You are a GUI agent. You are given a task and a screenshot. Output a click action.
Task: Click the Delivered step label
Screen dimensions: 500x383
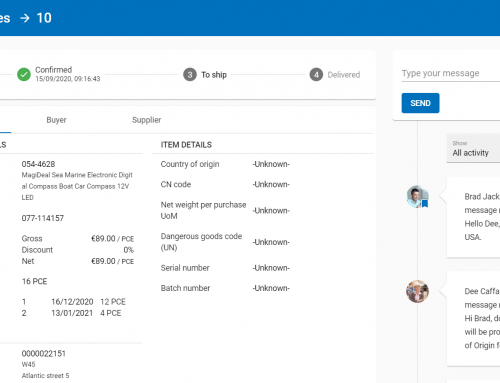coord(344,75)
